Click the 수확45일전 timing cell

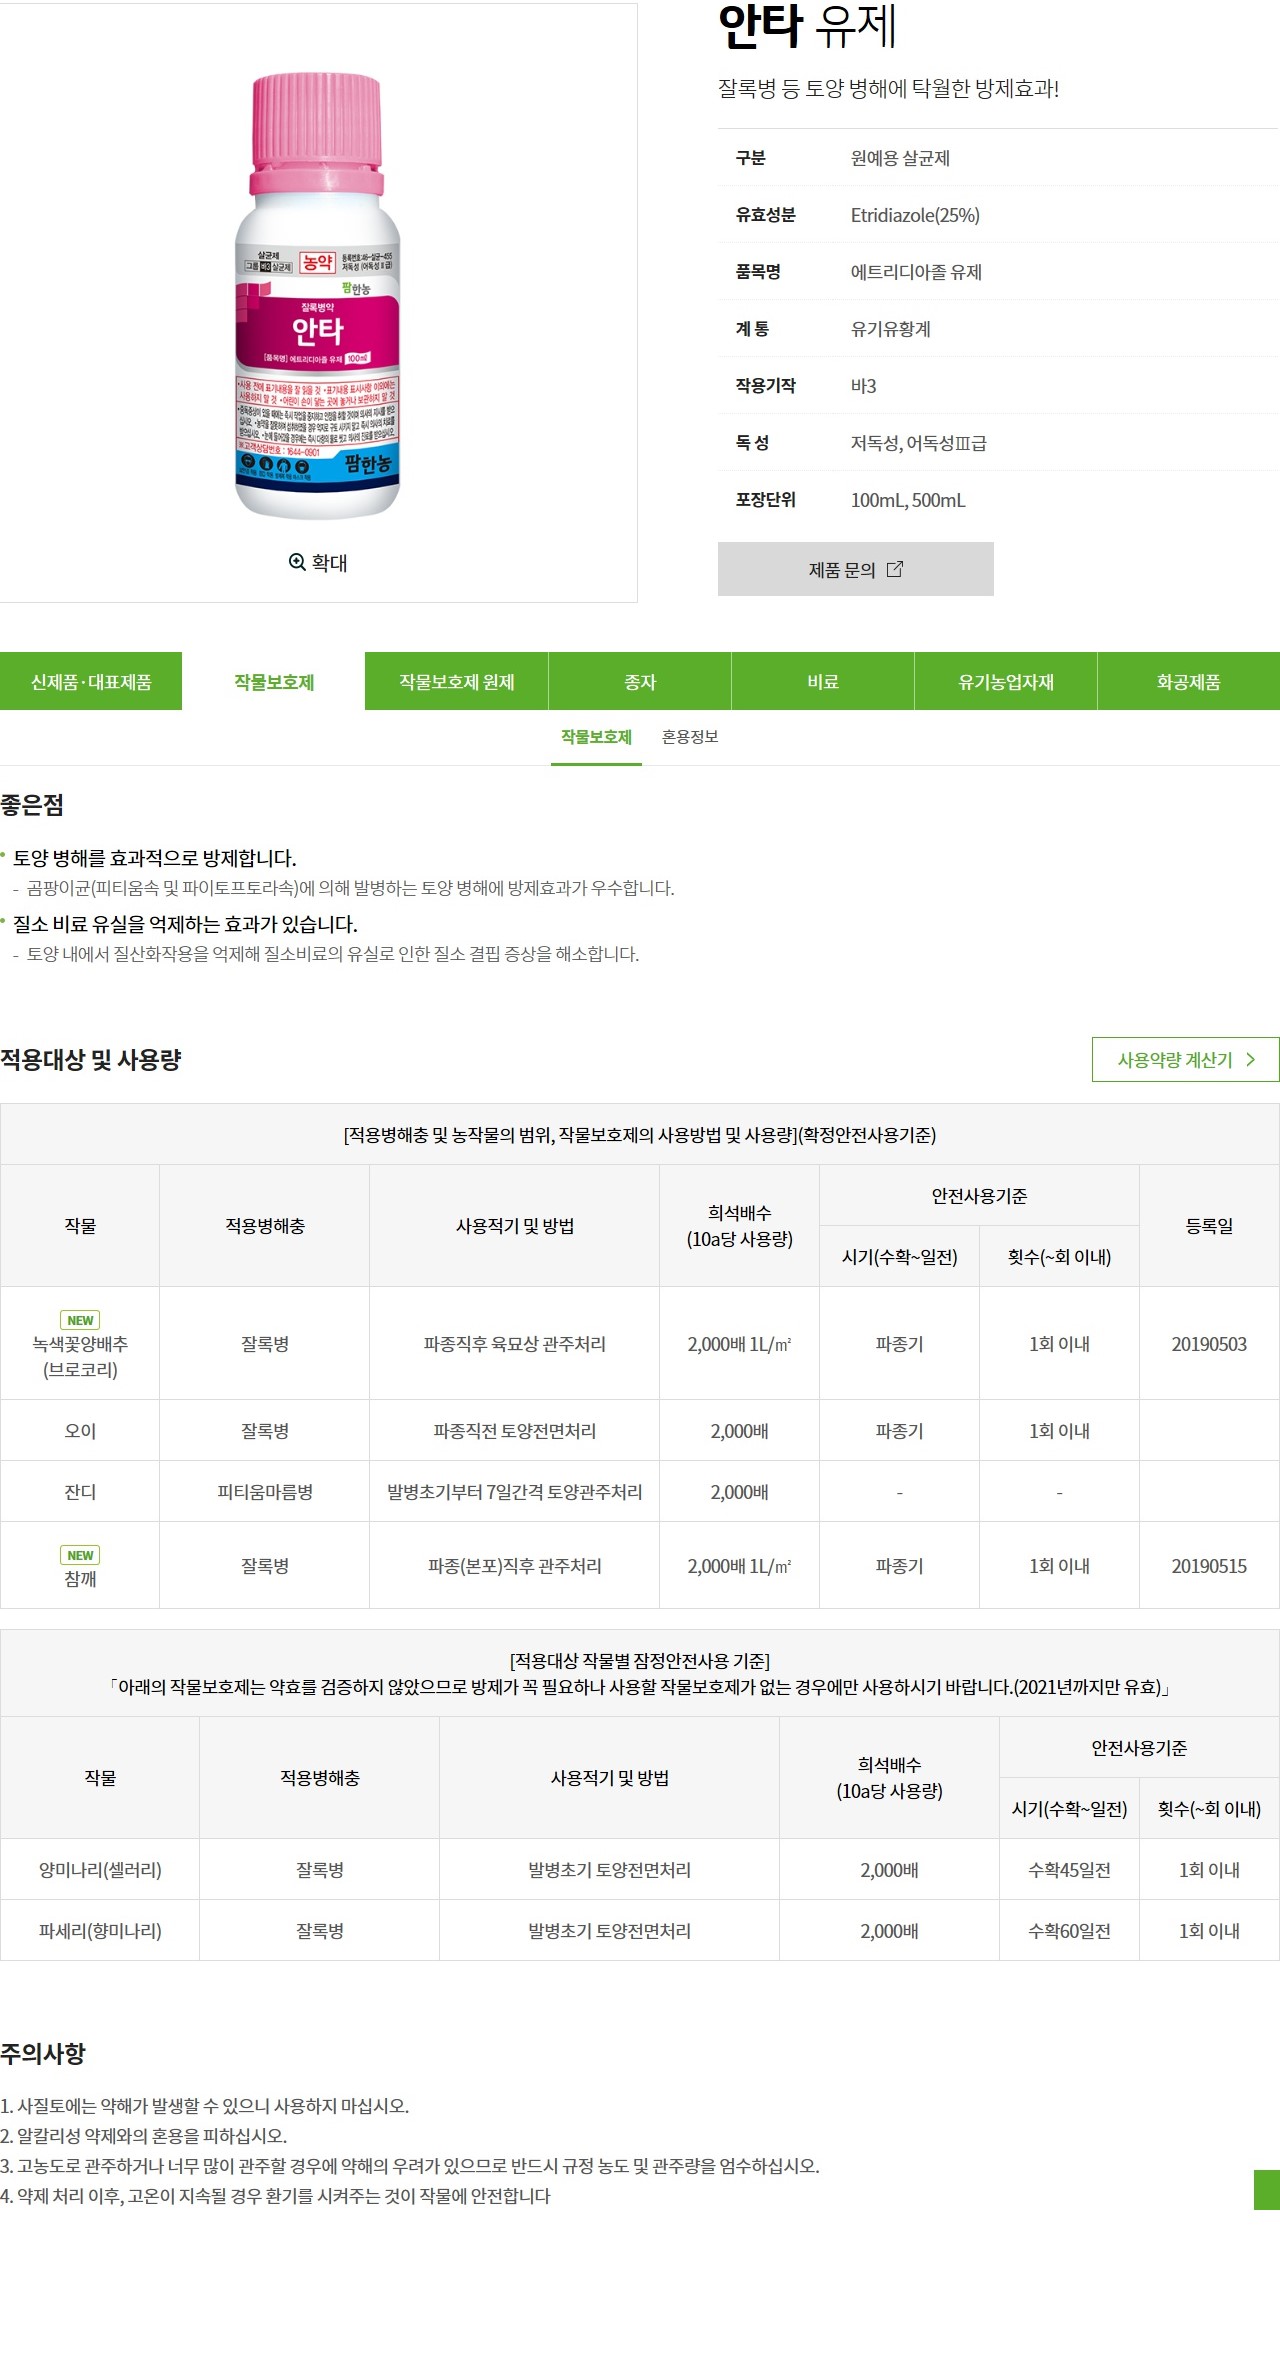[1070, 1870]
